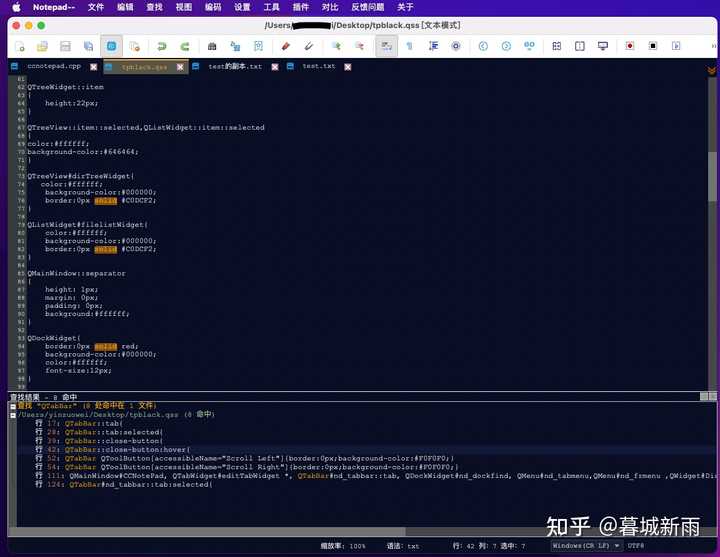720x557 pixels.
Task: Switch to the ccnotepad.cpp tab
Action: 54,66
